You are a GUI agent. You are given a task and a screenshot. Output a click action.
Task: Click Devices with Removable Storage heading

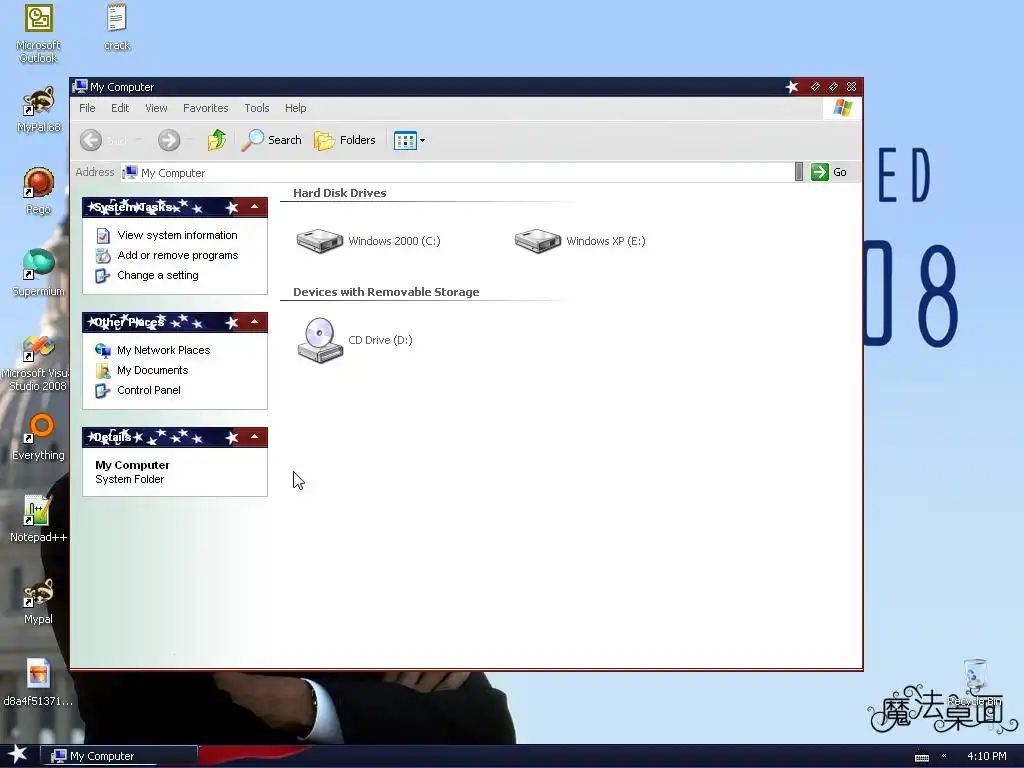pyautogui.click(x=386, y=292)
